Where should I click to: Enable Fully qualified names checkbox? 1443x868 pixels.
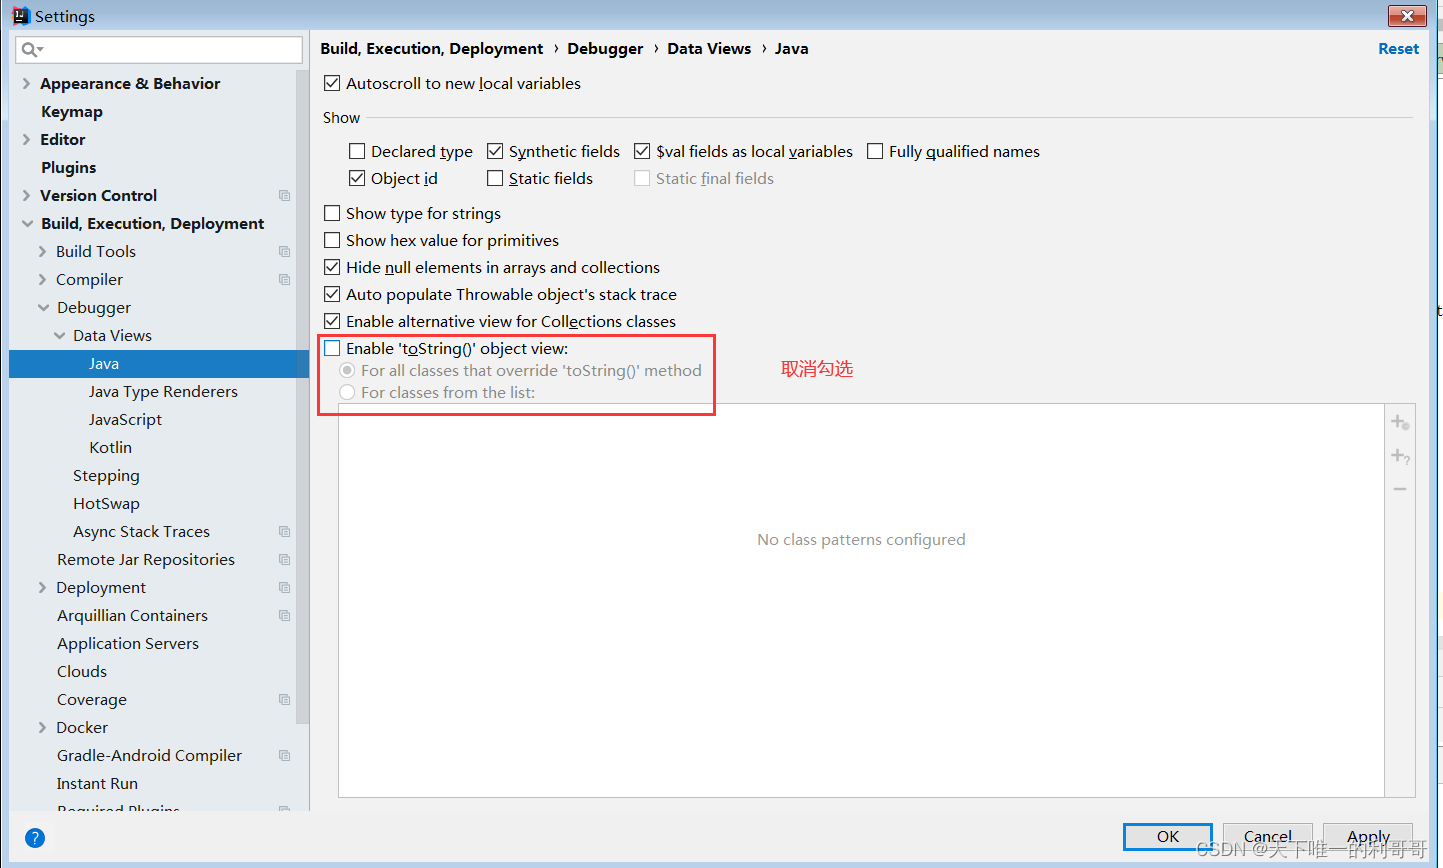point(875,151)
